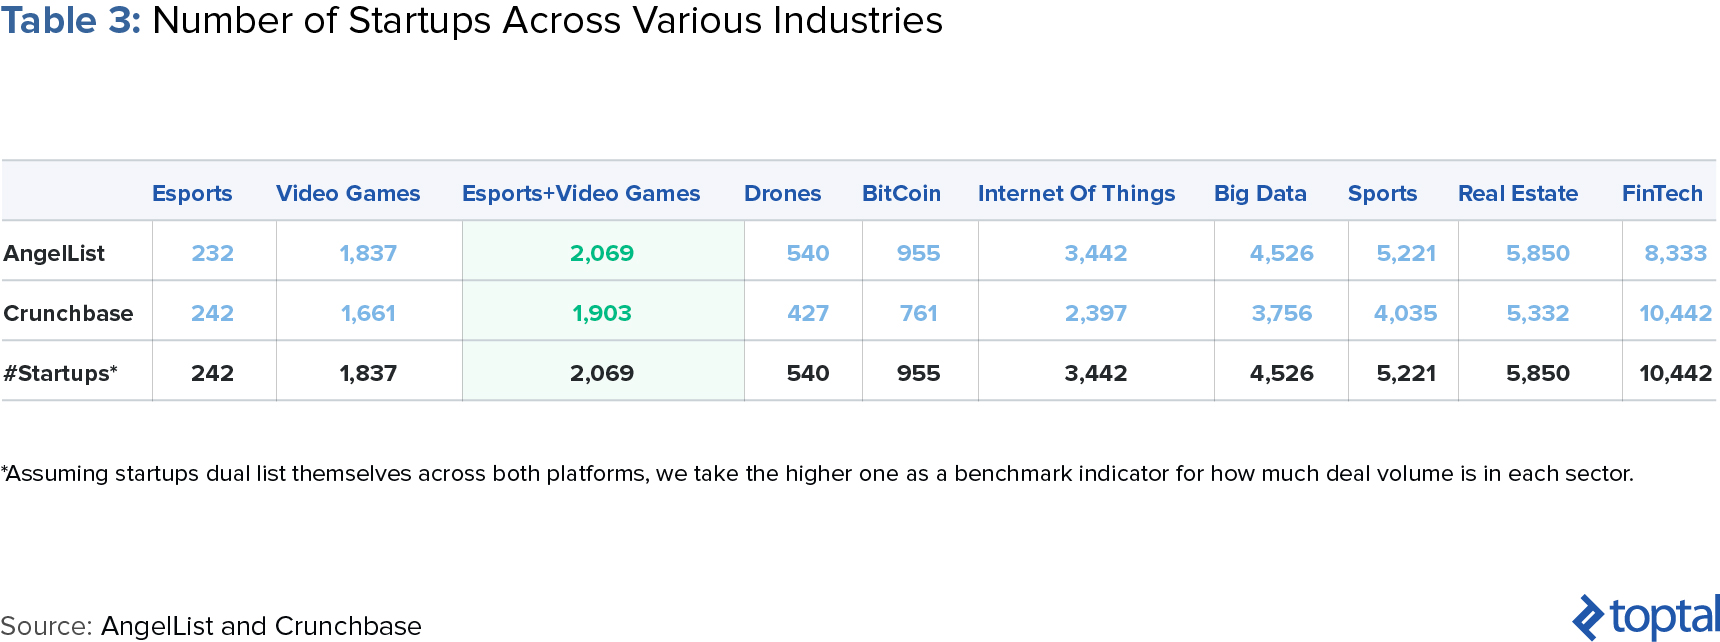Select the Big Data column header
This screenshot has height=642, width=1720.
1260,193
